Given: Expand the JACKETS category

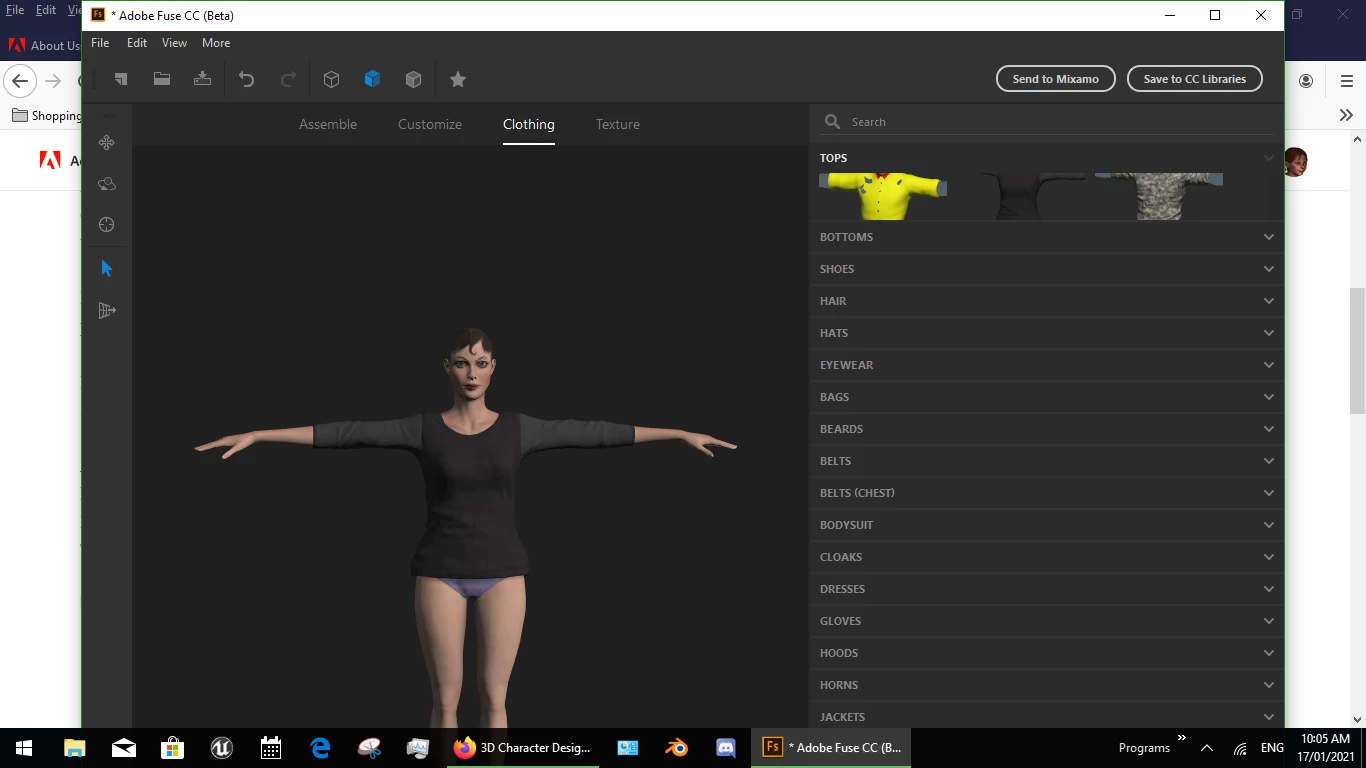Looking at the screenshot, I should (x=1047, y=715).
